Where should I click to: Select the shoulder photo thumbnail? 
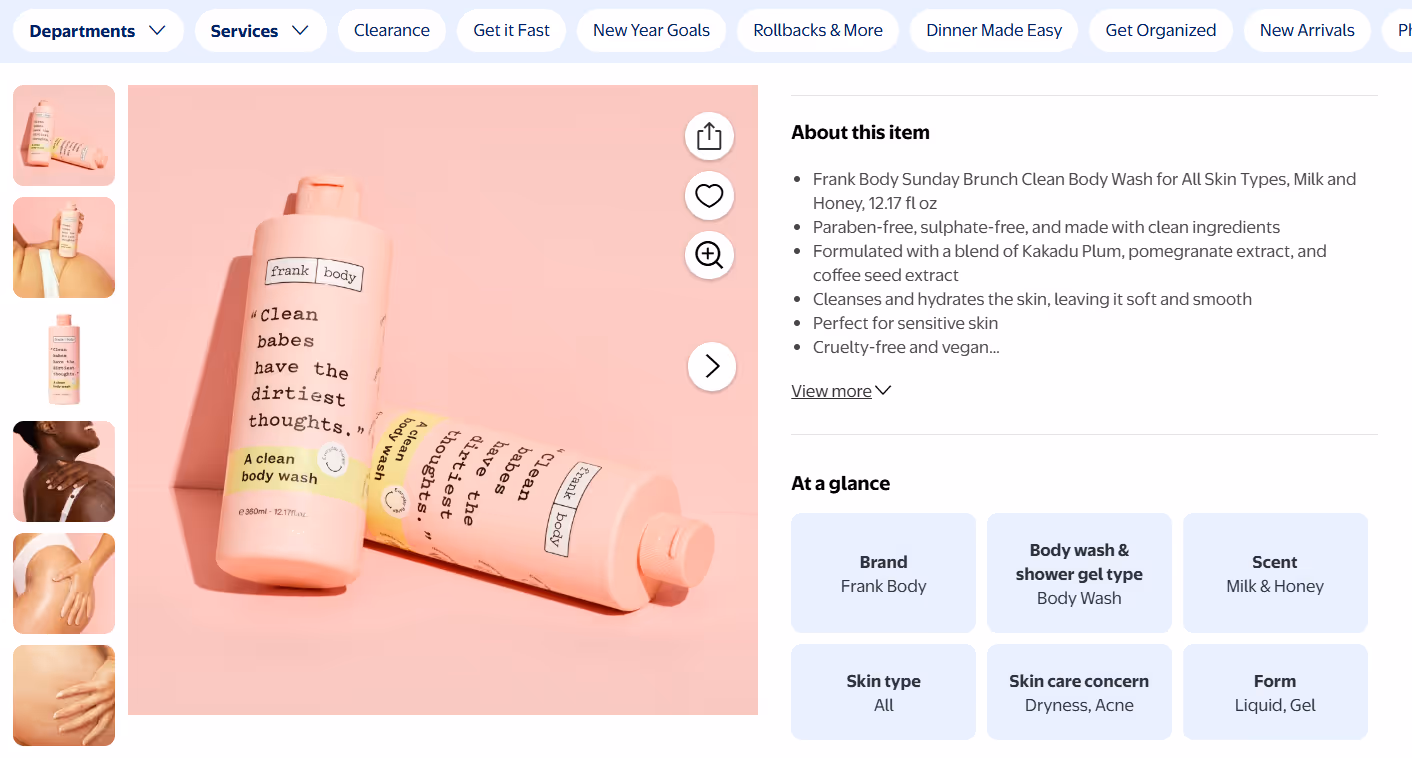(x=63, y=471)
